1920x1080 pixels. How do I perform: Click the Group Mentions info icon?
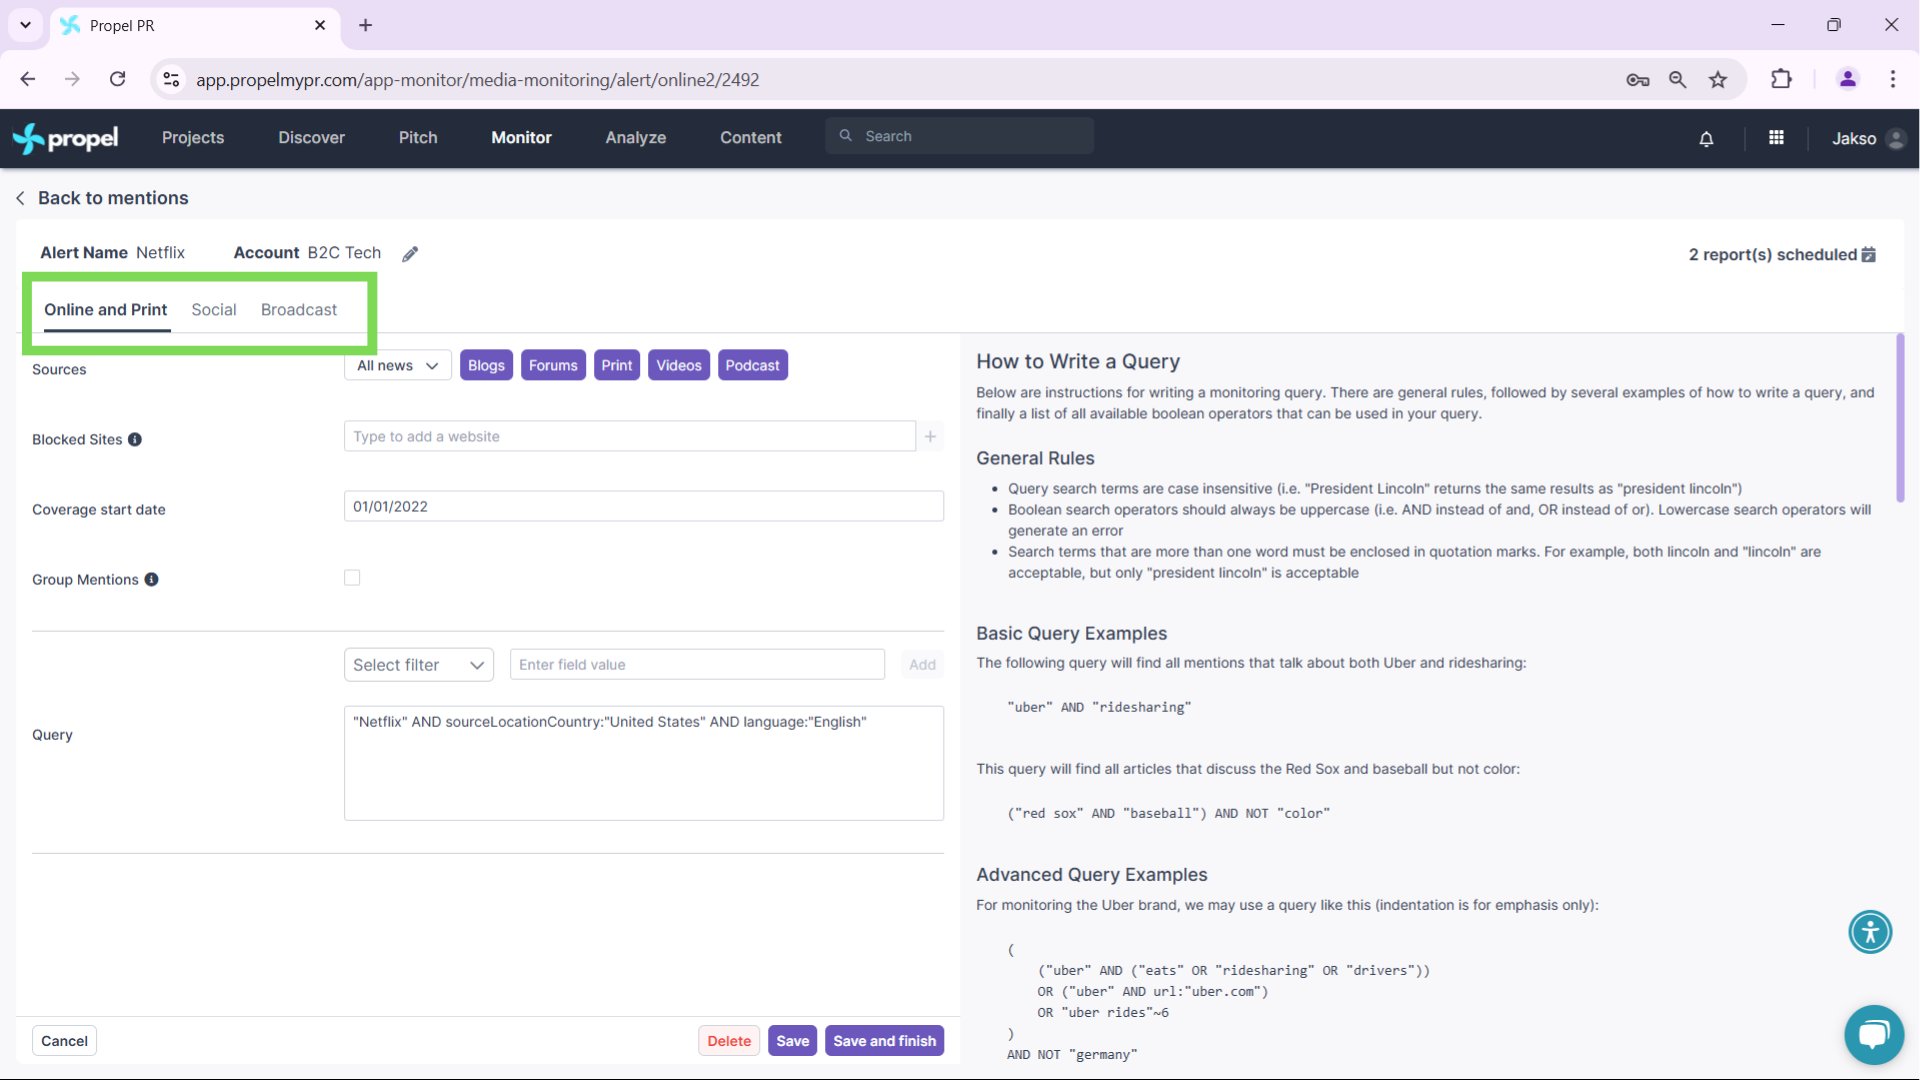click(152, 579)
